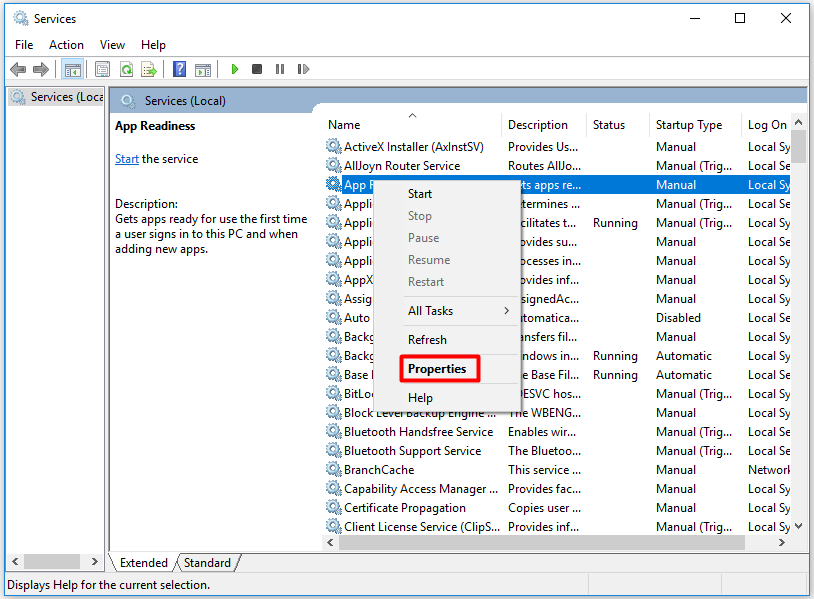Click gear icon of Certificate Propagation service
The image size is (814, 599).
333,507
